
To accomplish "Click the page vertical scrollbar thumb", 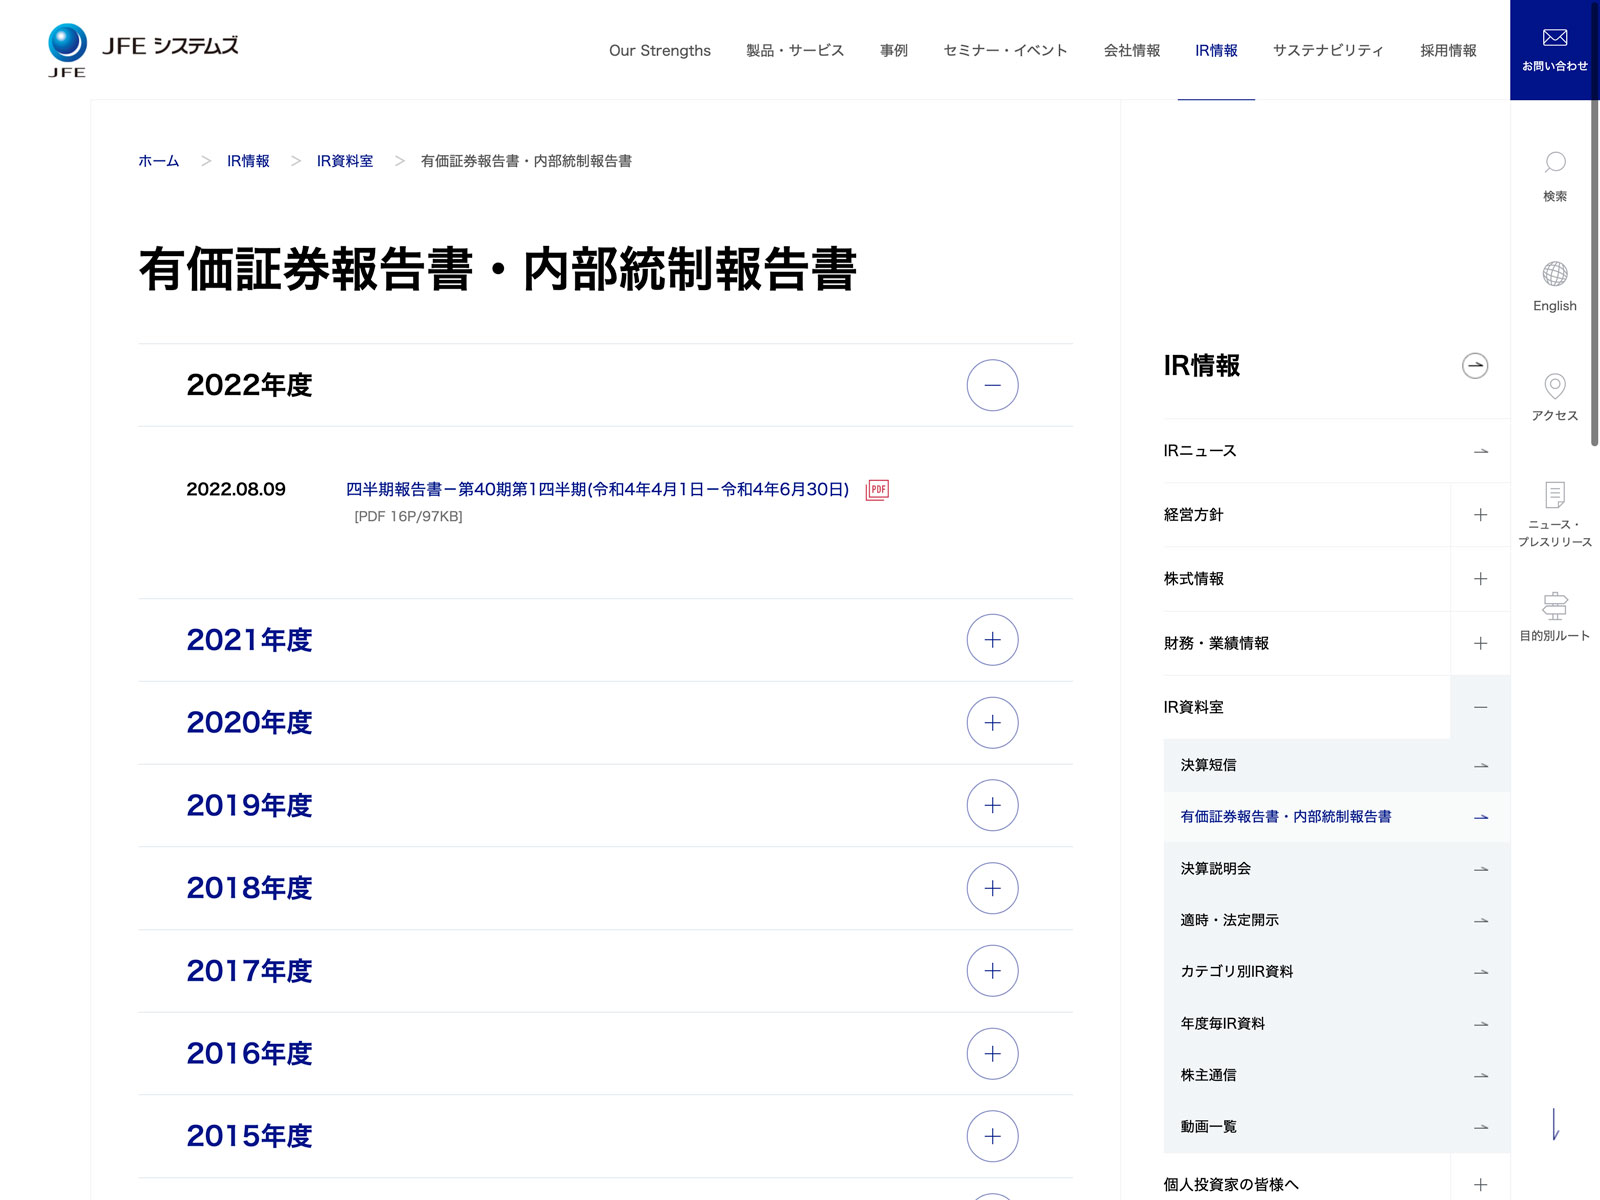I will (1595, 223).
